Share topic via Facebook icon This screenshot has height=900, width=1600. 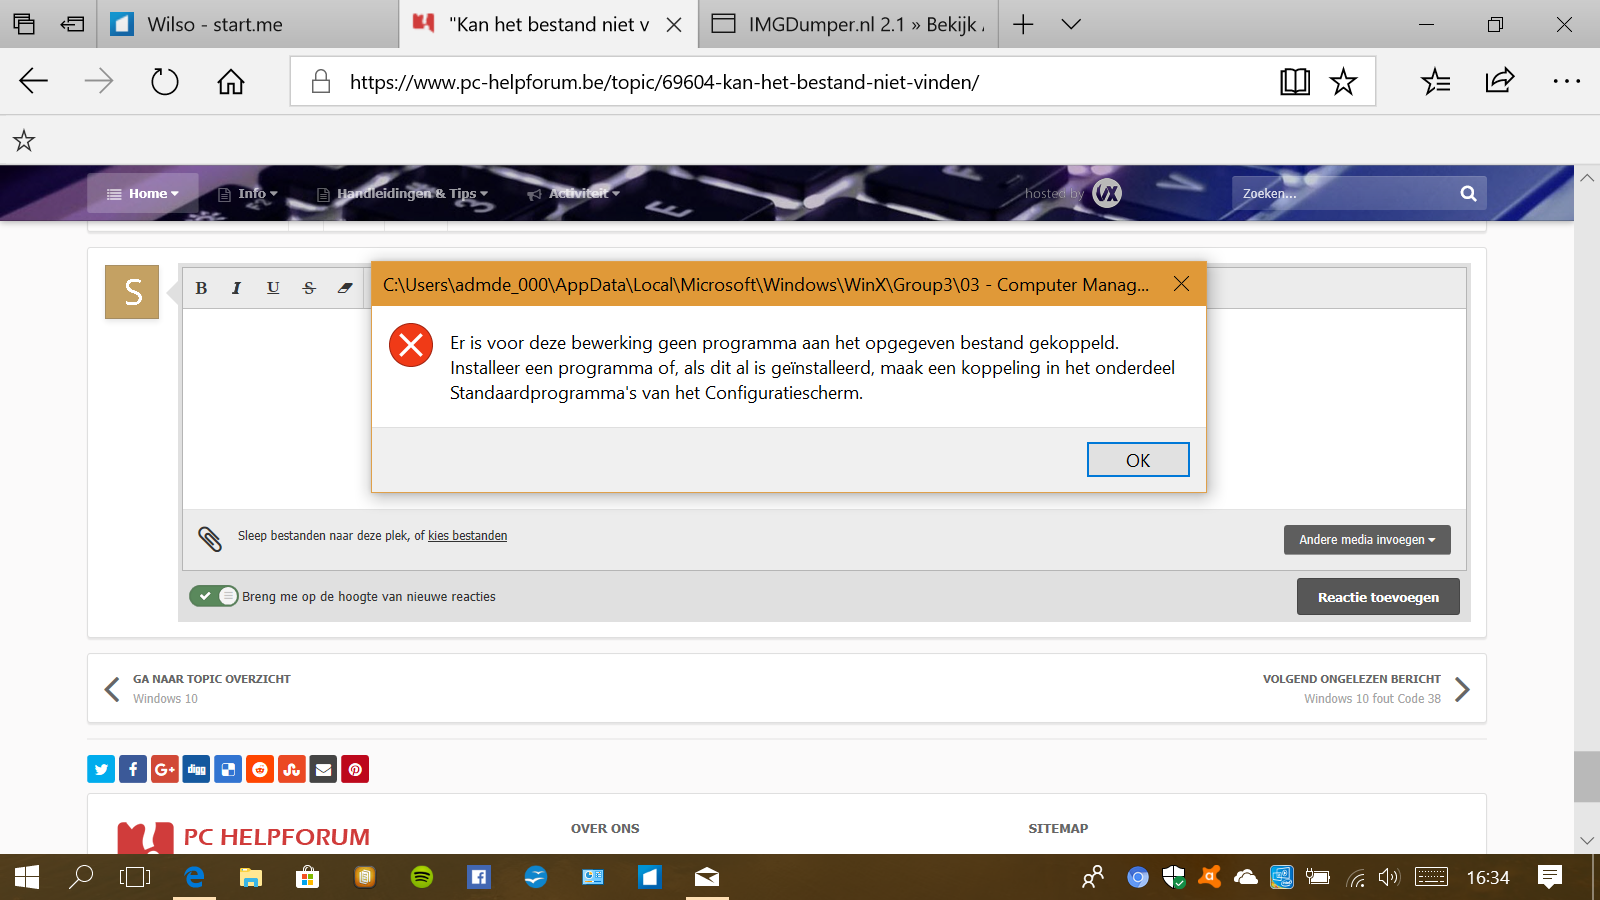(x=133, y=769)
